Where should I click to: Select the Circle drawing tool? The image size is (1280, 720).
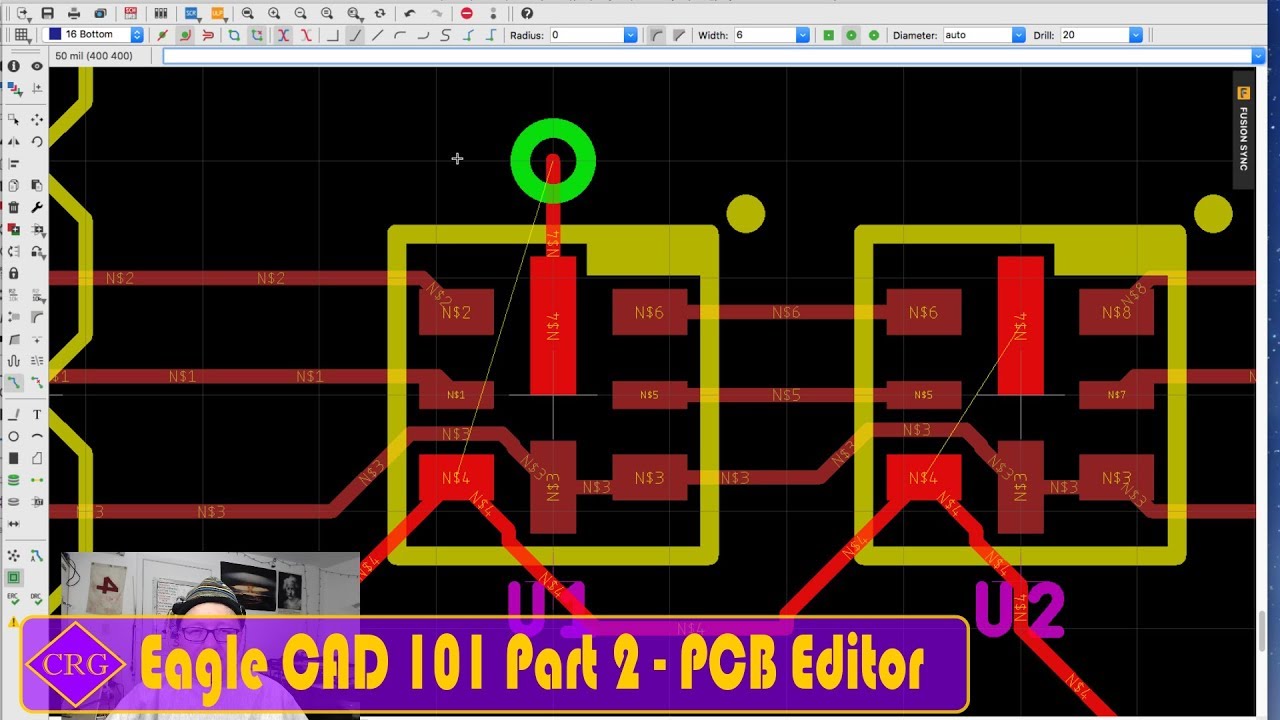13,436
